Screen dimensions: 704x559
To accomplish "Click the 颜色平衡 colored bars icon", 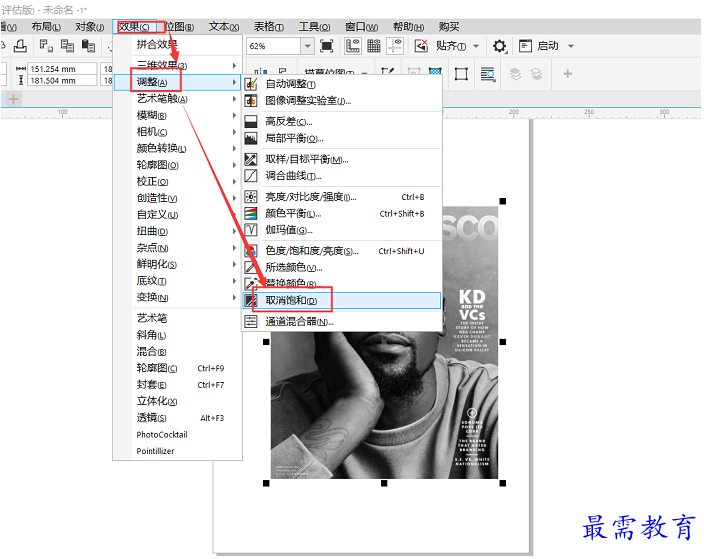I will pyautogui.click(x=251, y=213).
